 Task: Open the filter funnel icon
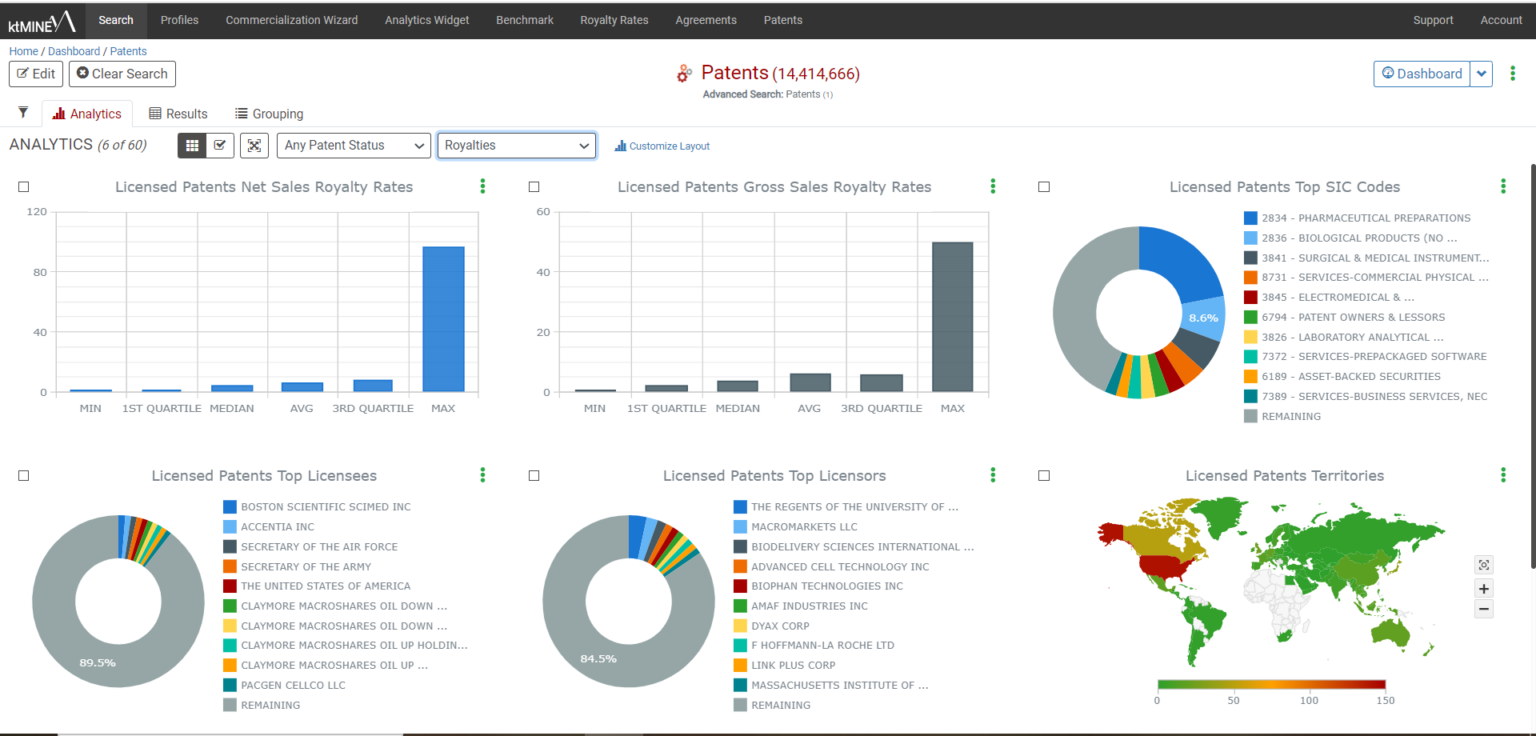click(22, 113)
